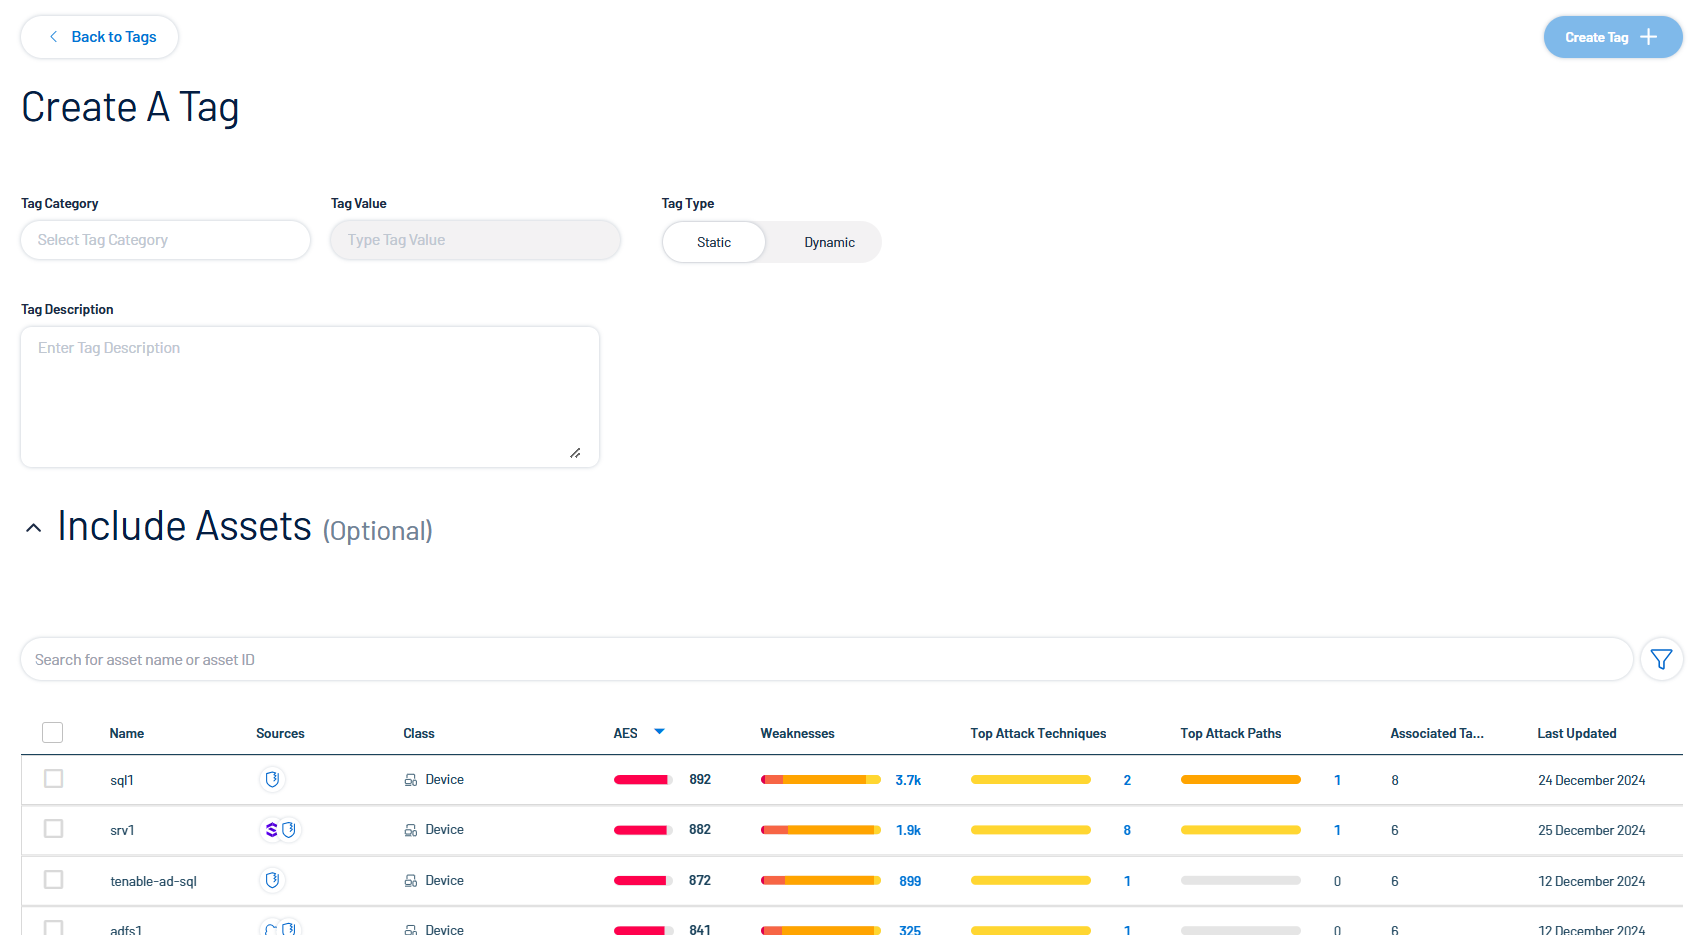The height and width of the screenshot is (935, 1698).
Task: Tick the select-all checkbox in table header
Action: pyautogui.click(x=53, y=733)
